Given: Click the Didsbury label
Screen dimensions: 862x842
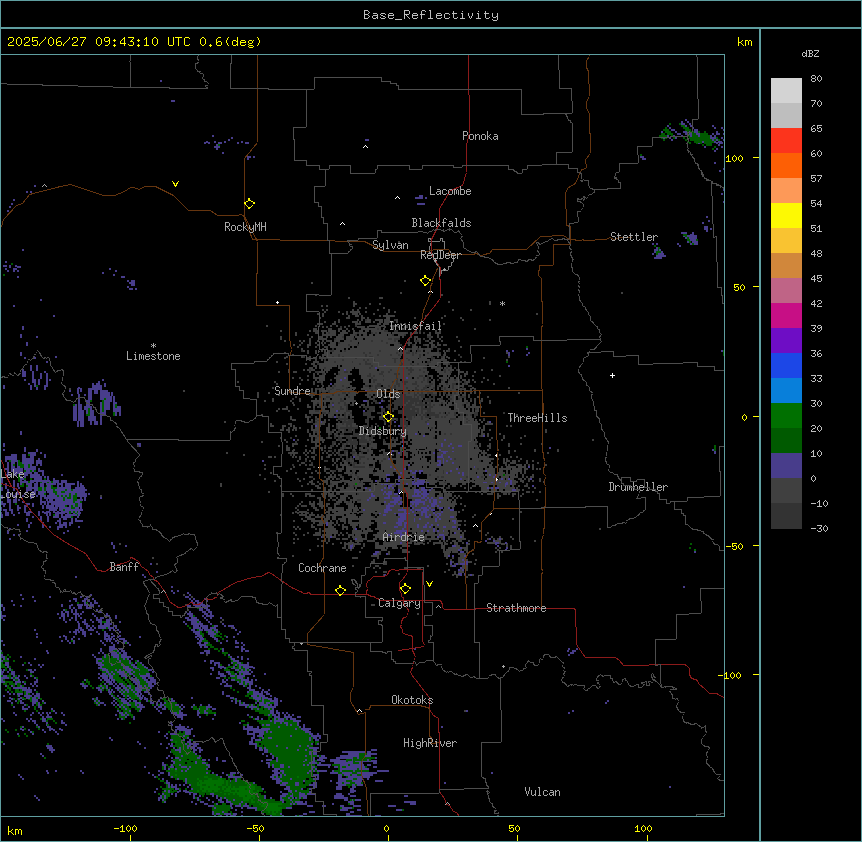Looking at the screenshot, I should pyautogui.click(x=383, y=431).
